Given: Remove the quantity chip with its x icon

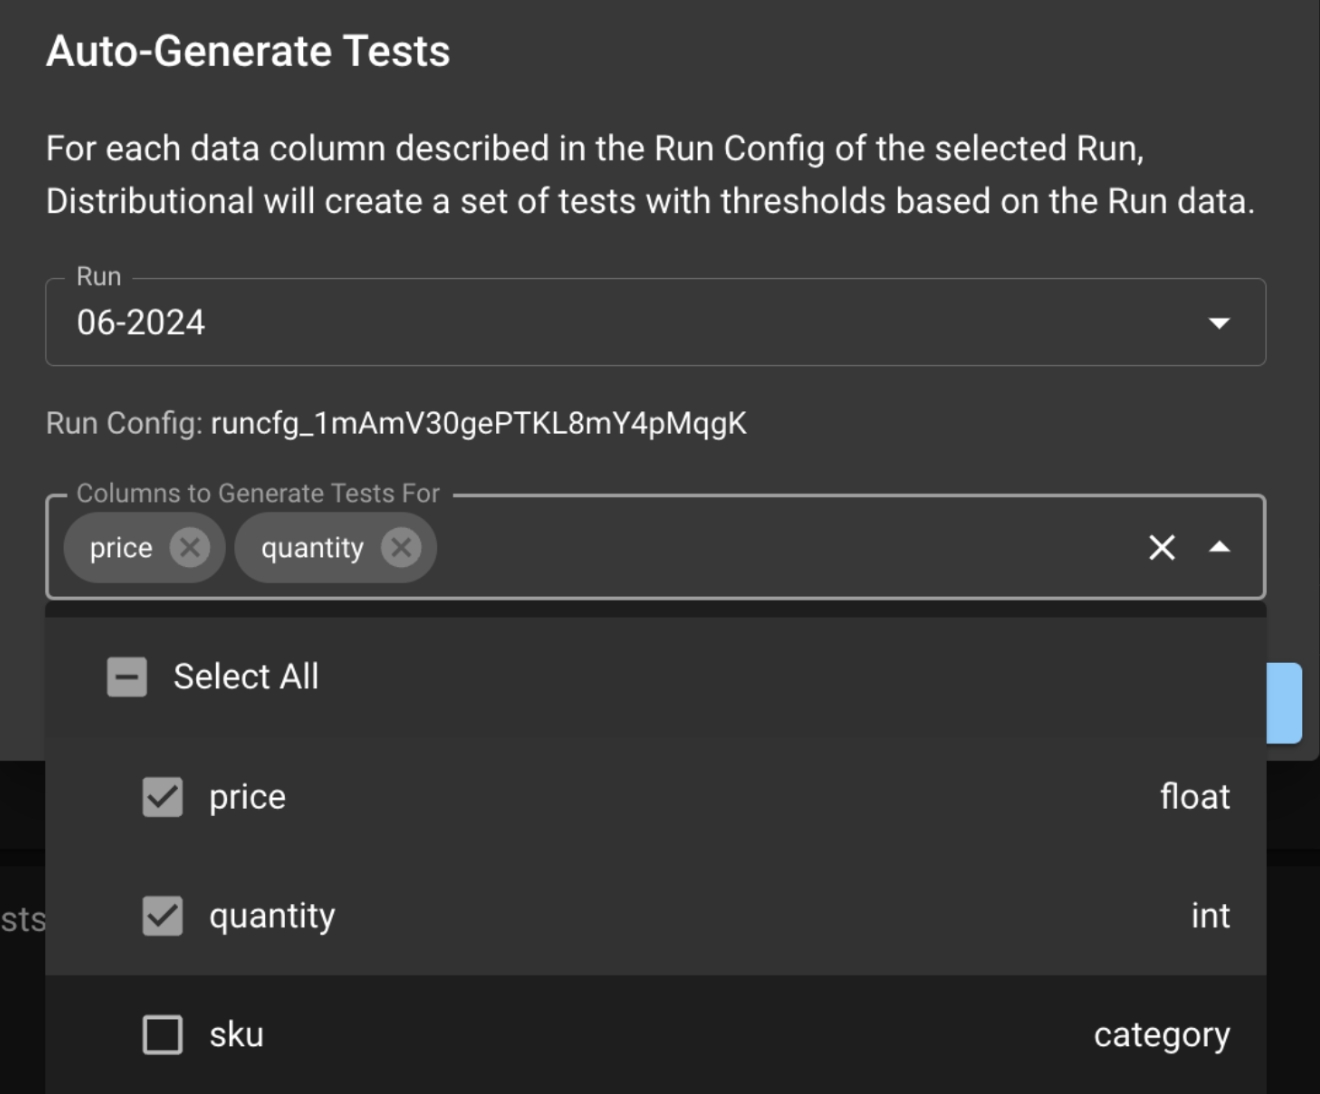Looking at the screenshot, I should pos(401,548).
